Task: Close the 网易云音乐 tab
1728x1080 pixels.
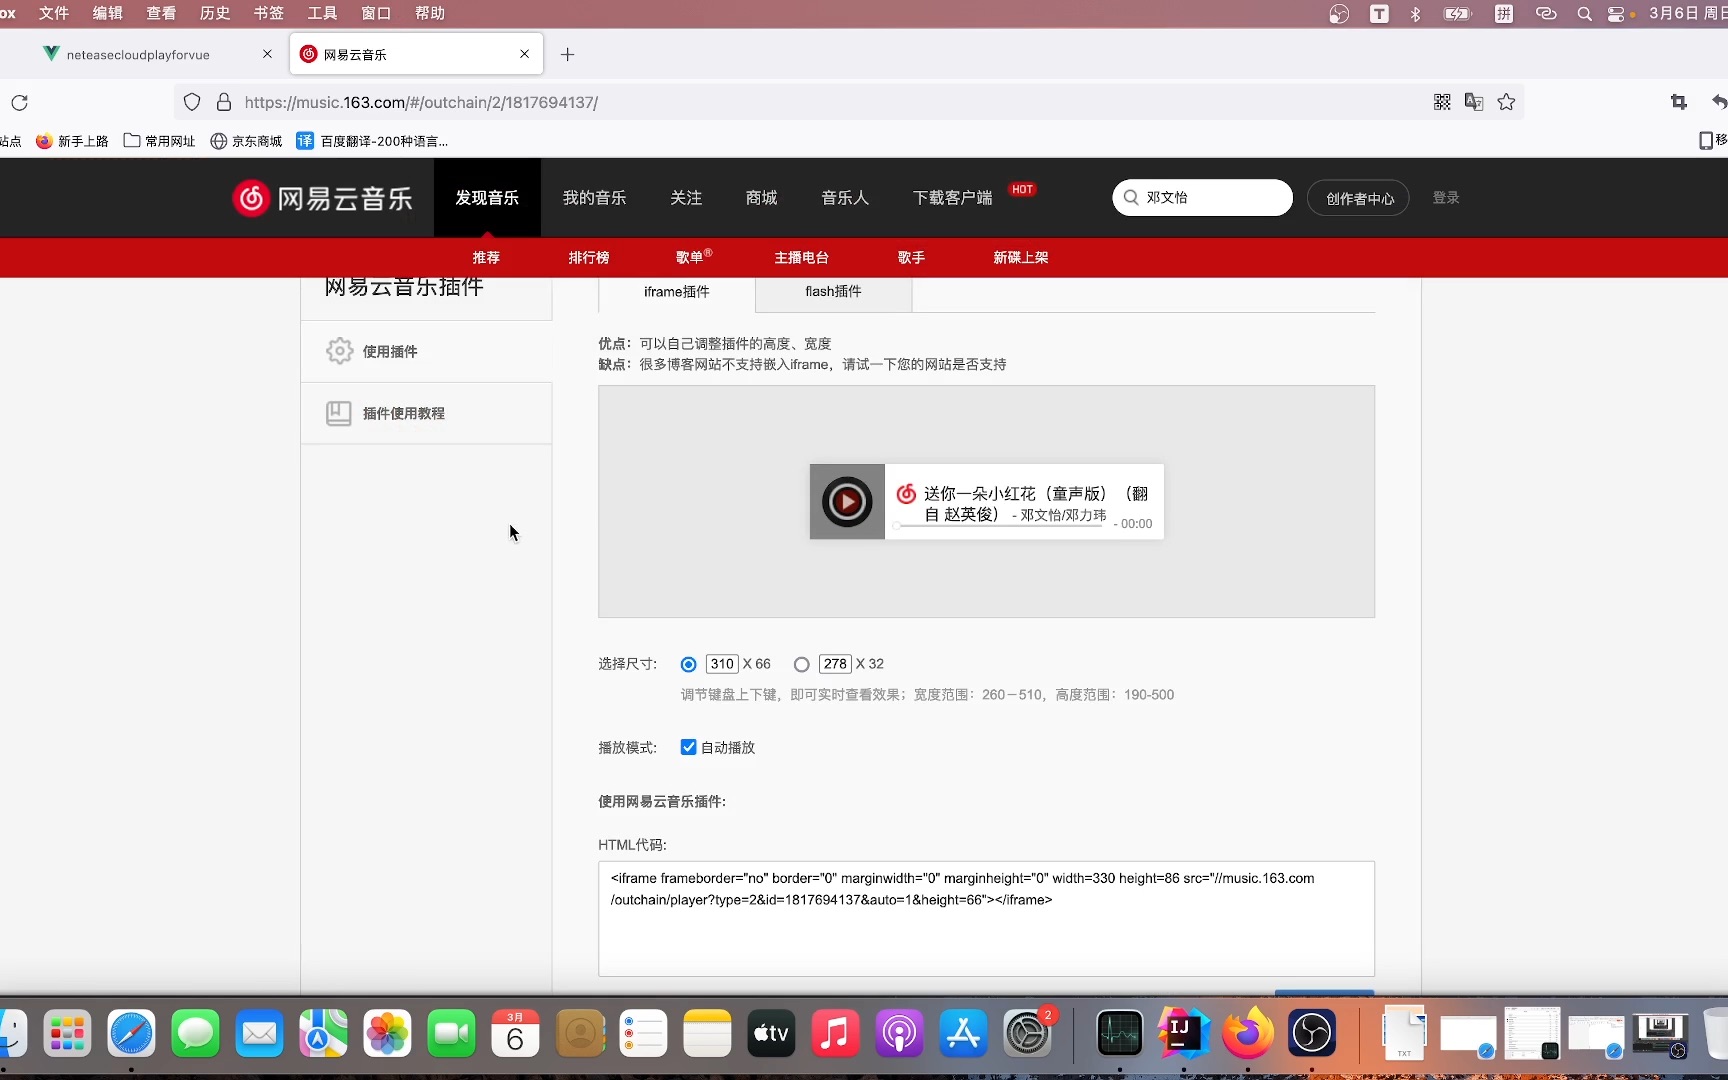Action: (524, 54)
